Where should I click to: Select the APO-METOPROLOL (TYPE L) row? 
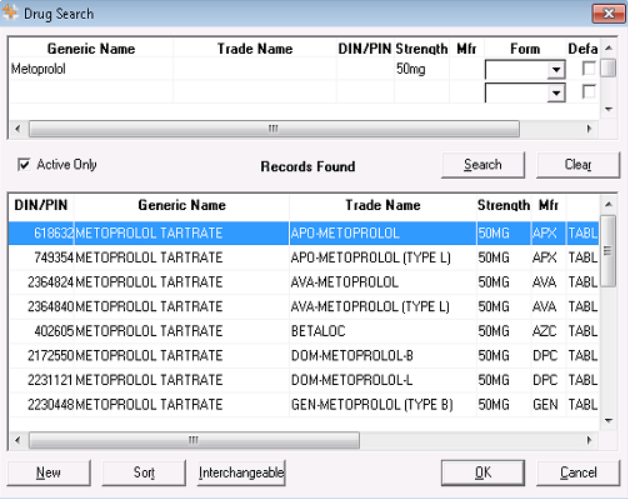click(x=304, y=258)
